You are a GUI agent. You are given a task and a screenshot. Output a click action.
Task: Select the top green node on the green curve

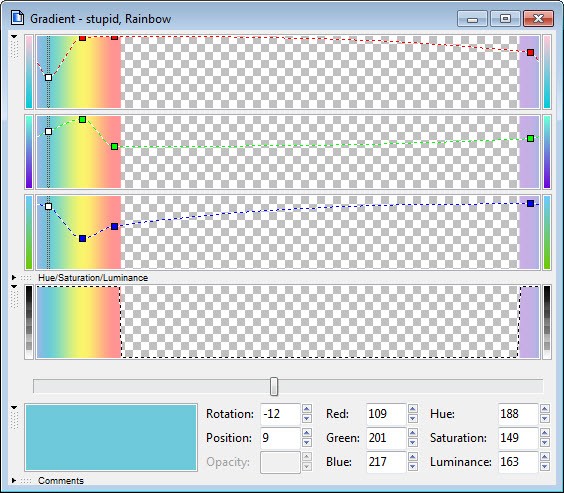click(82, 119)
